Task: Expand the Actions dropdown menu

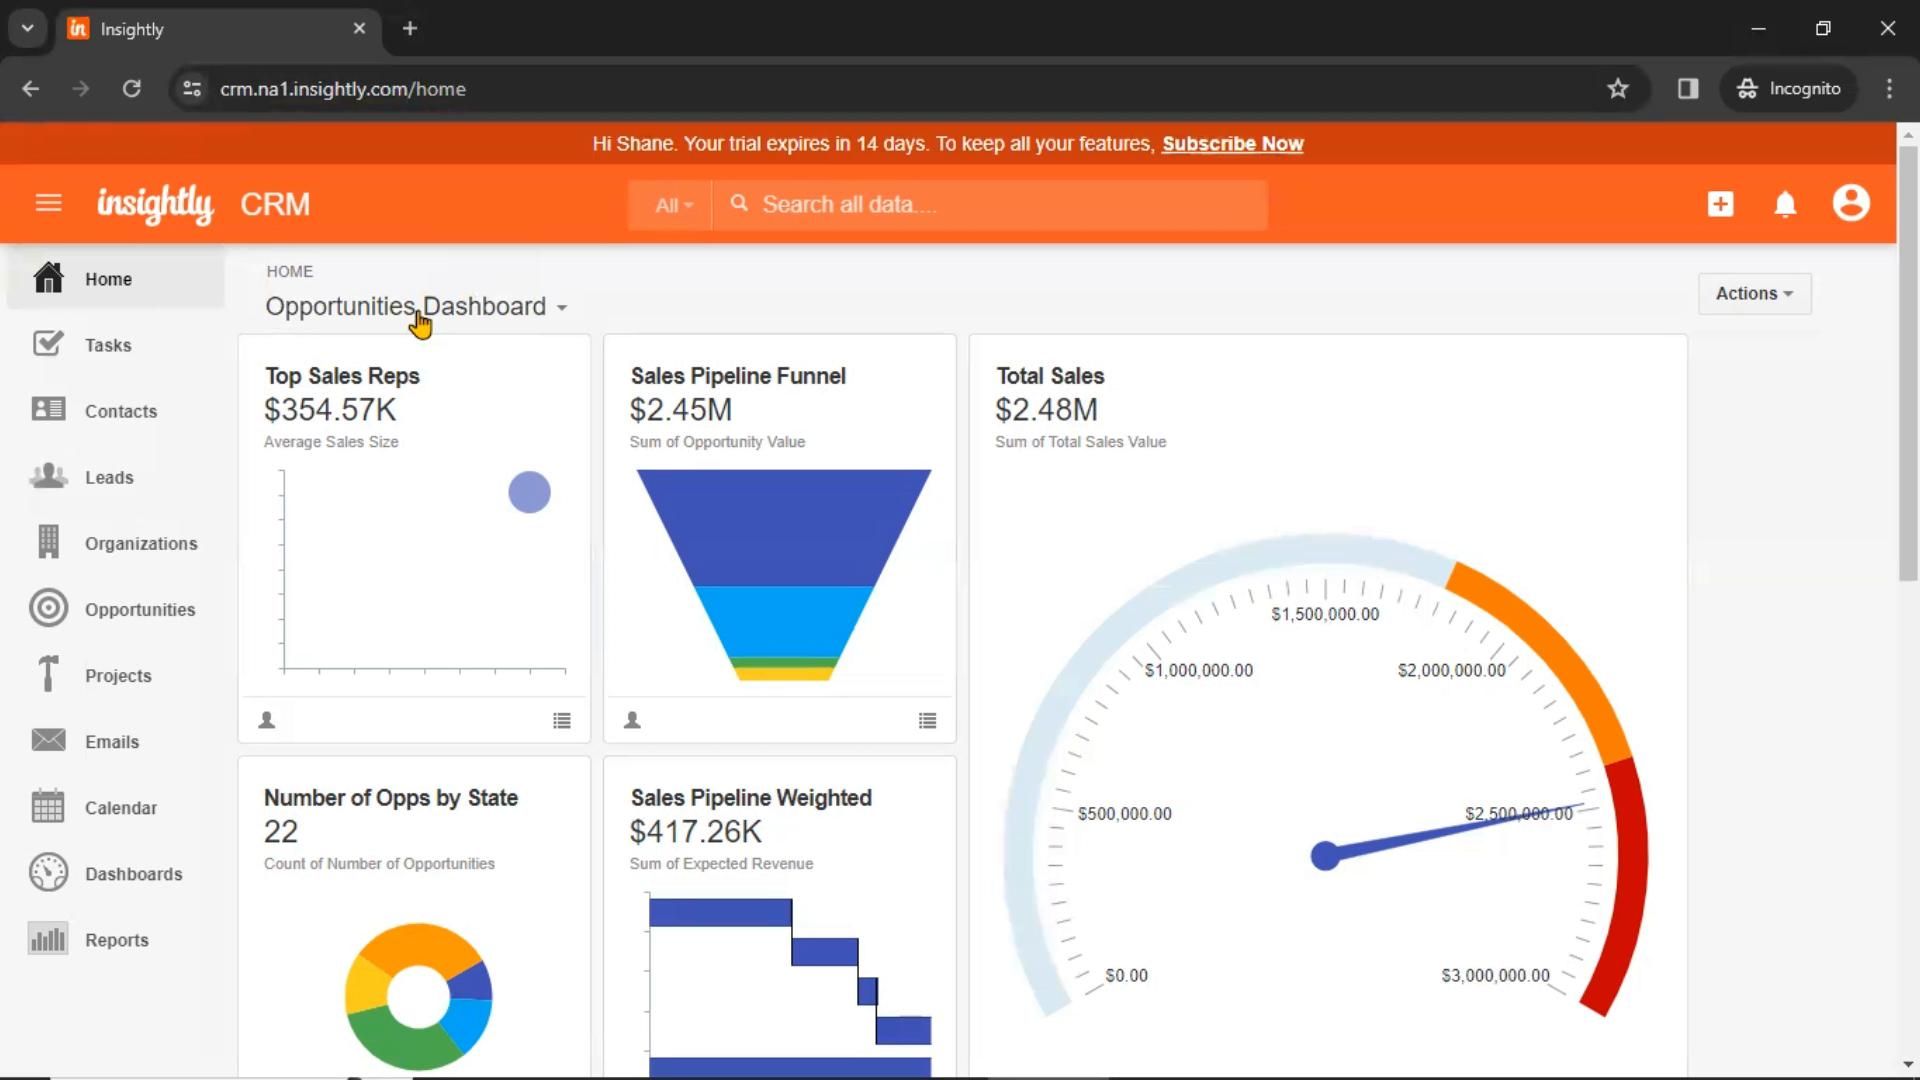Action: (1754, 293)
